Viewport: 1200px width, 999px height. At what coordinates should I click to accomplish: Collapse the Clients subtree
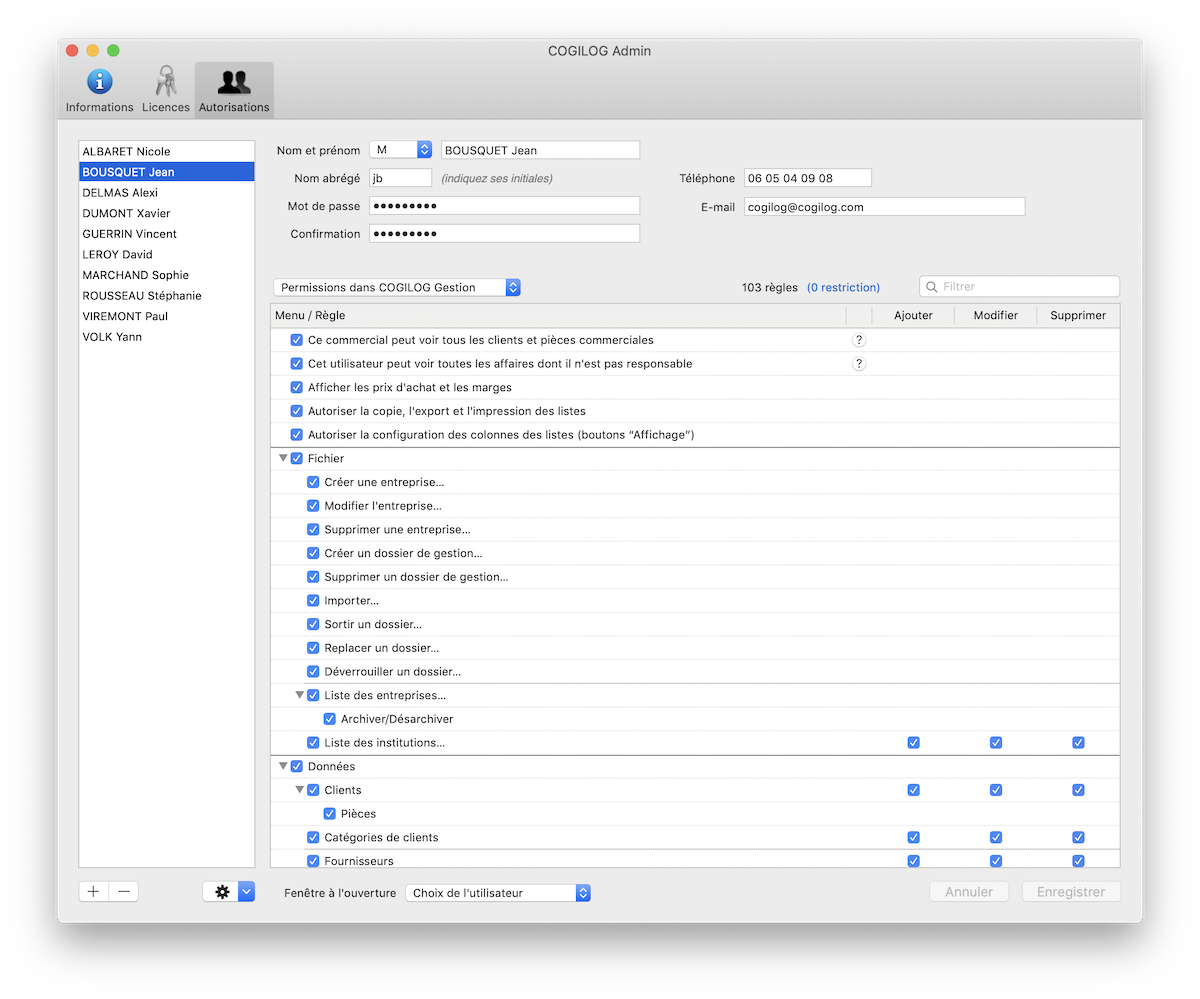pos(300,790)
